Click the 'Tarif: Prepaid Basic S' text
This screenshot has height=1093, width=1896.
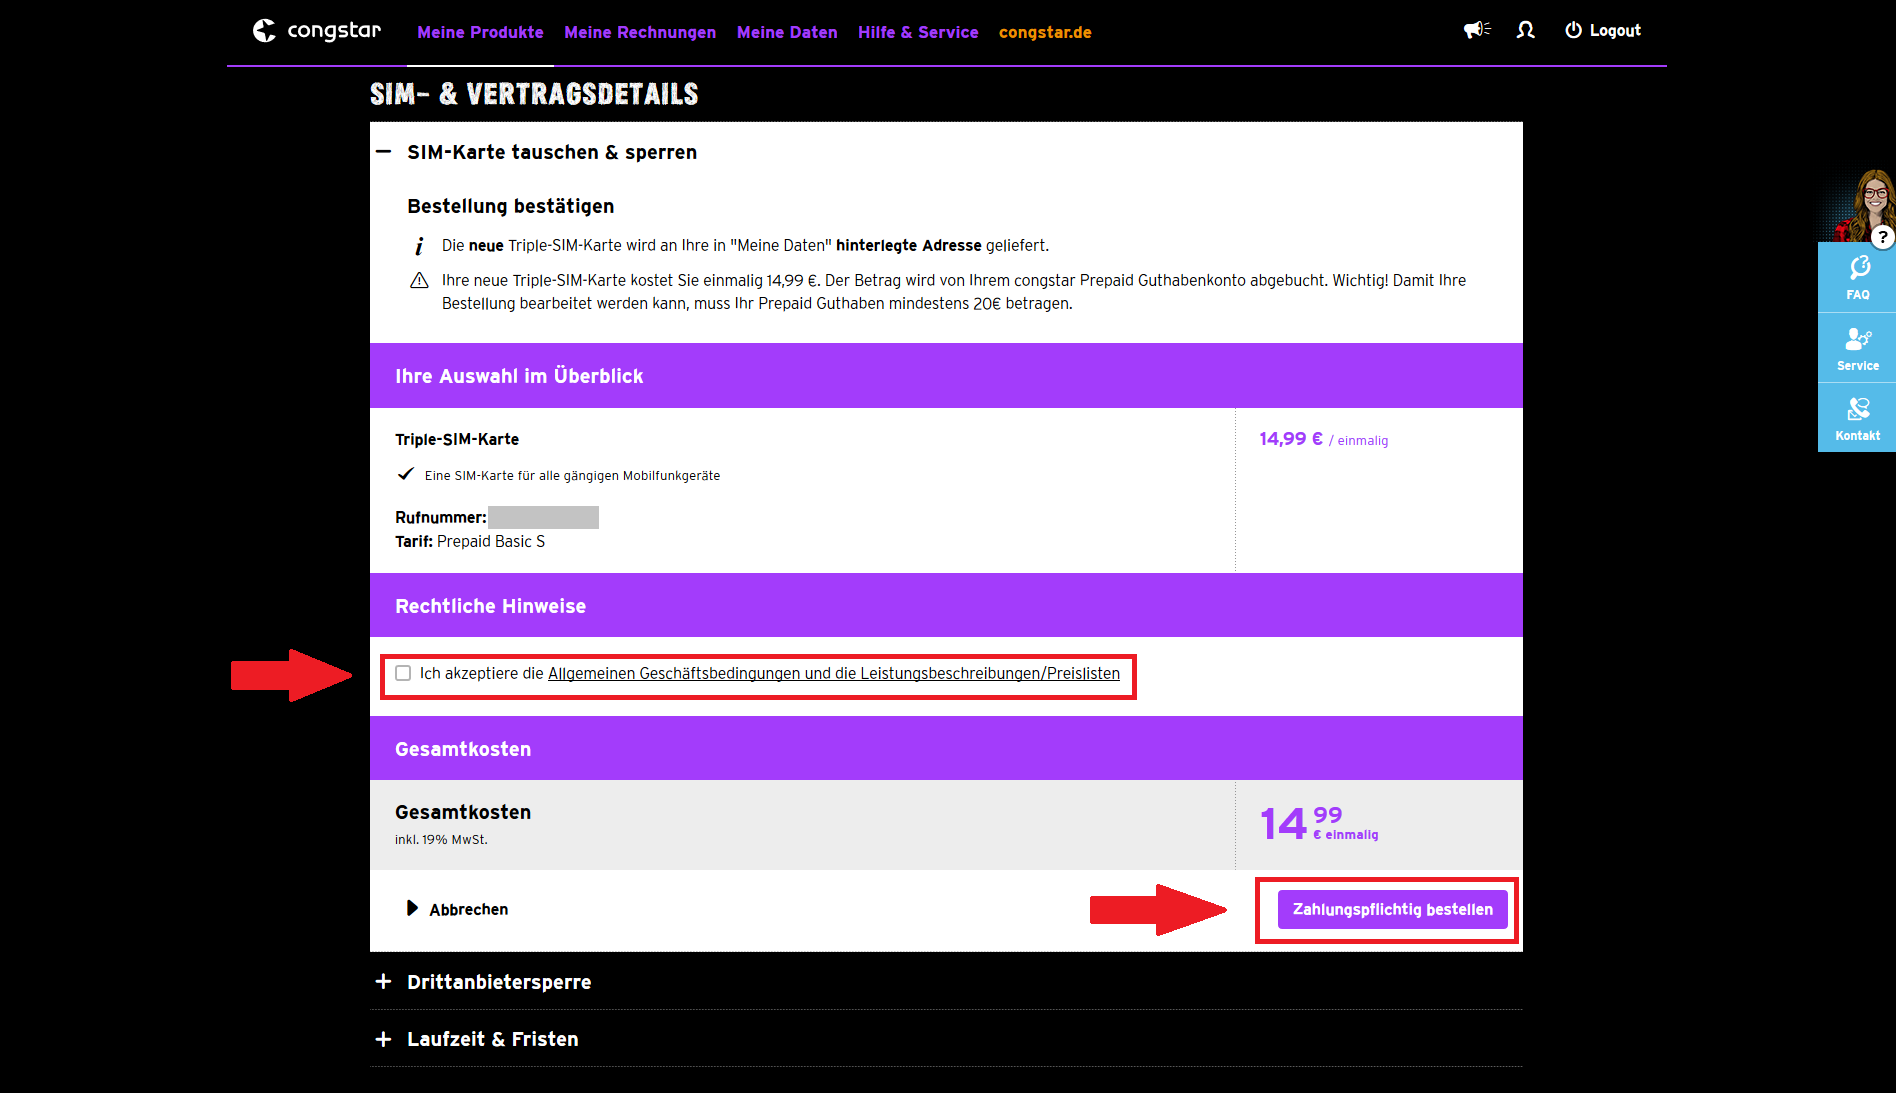coord(470,541)
